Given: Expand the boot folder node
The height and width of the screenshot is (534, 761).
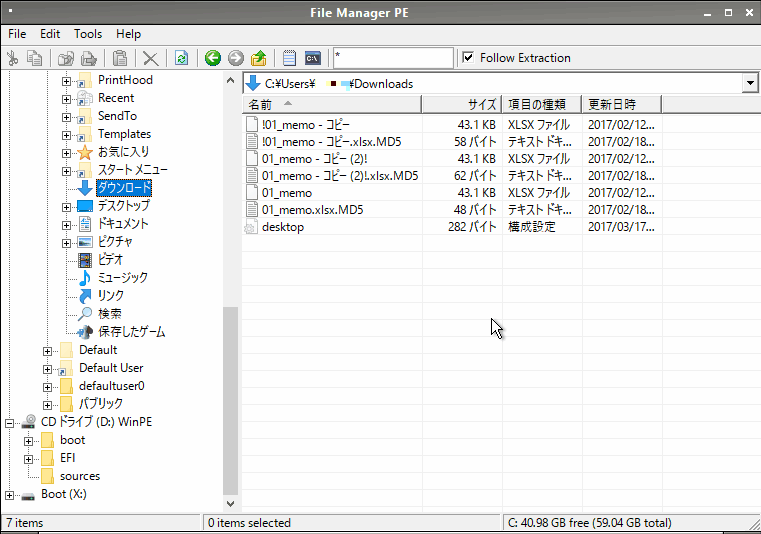Looking at the screenshot, I should [28, 441].
